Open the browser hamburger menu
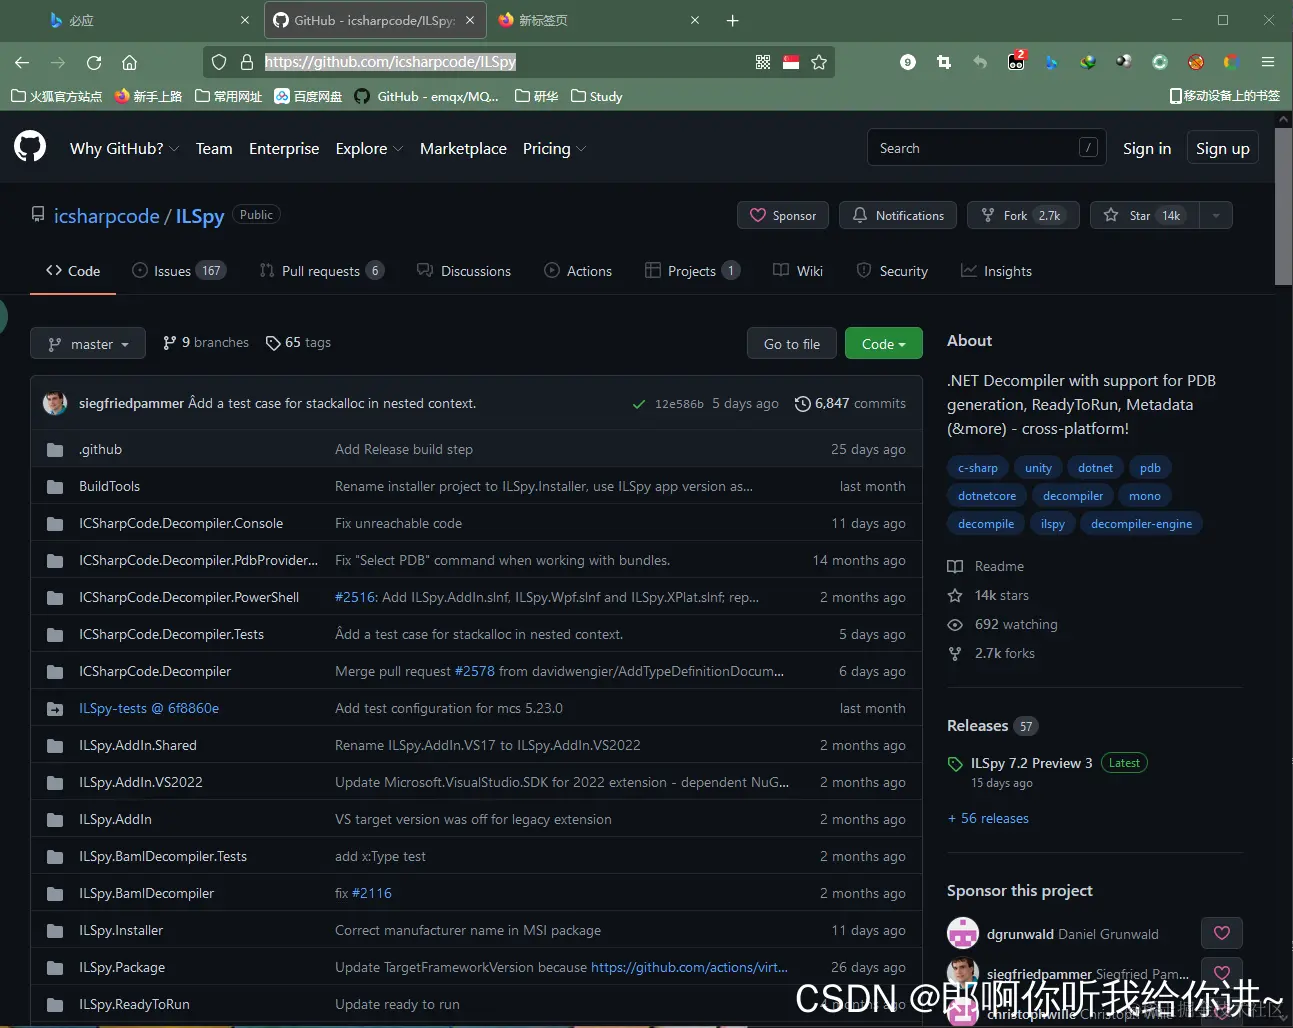1293x1028 pixels. click(1267, 62)
